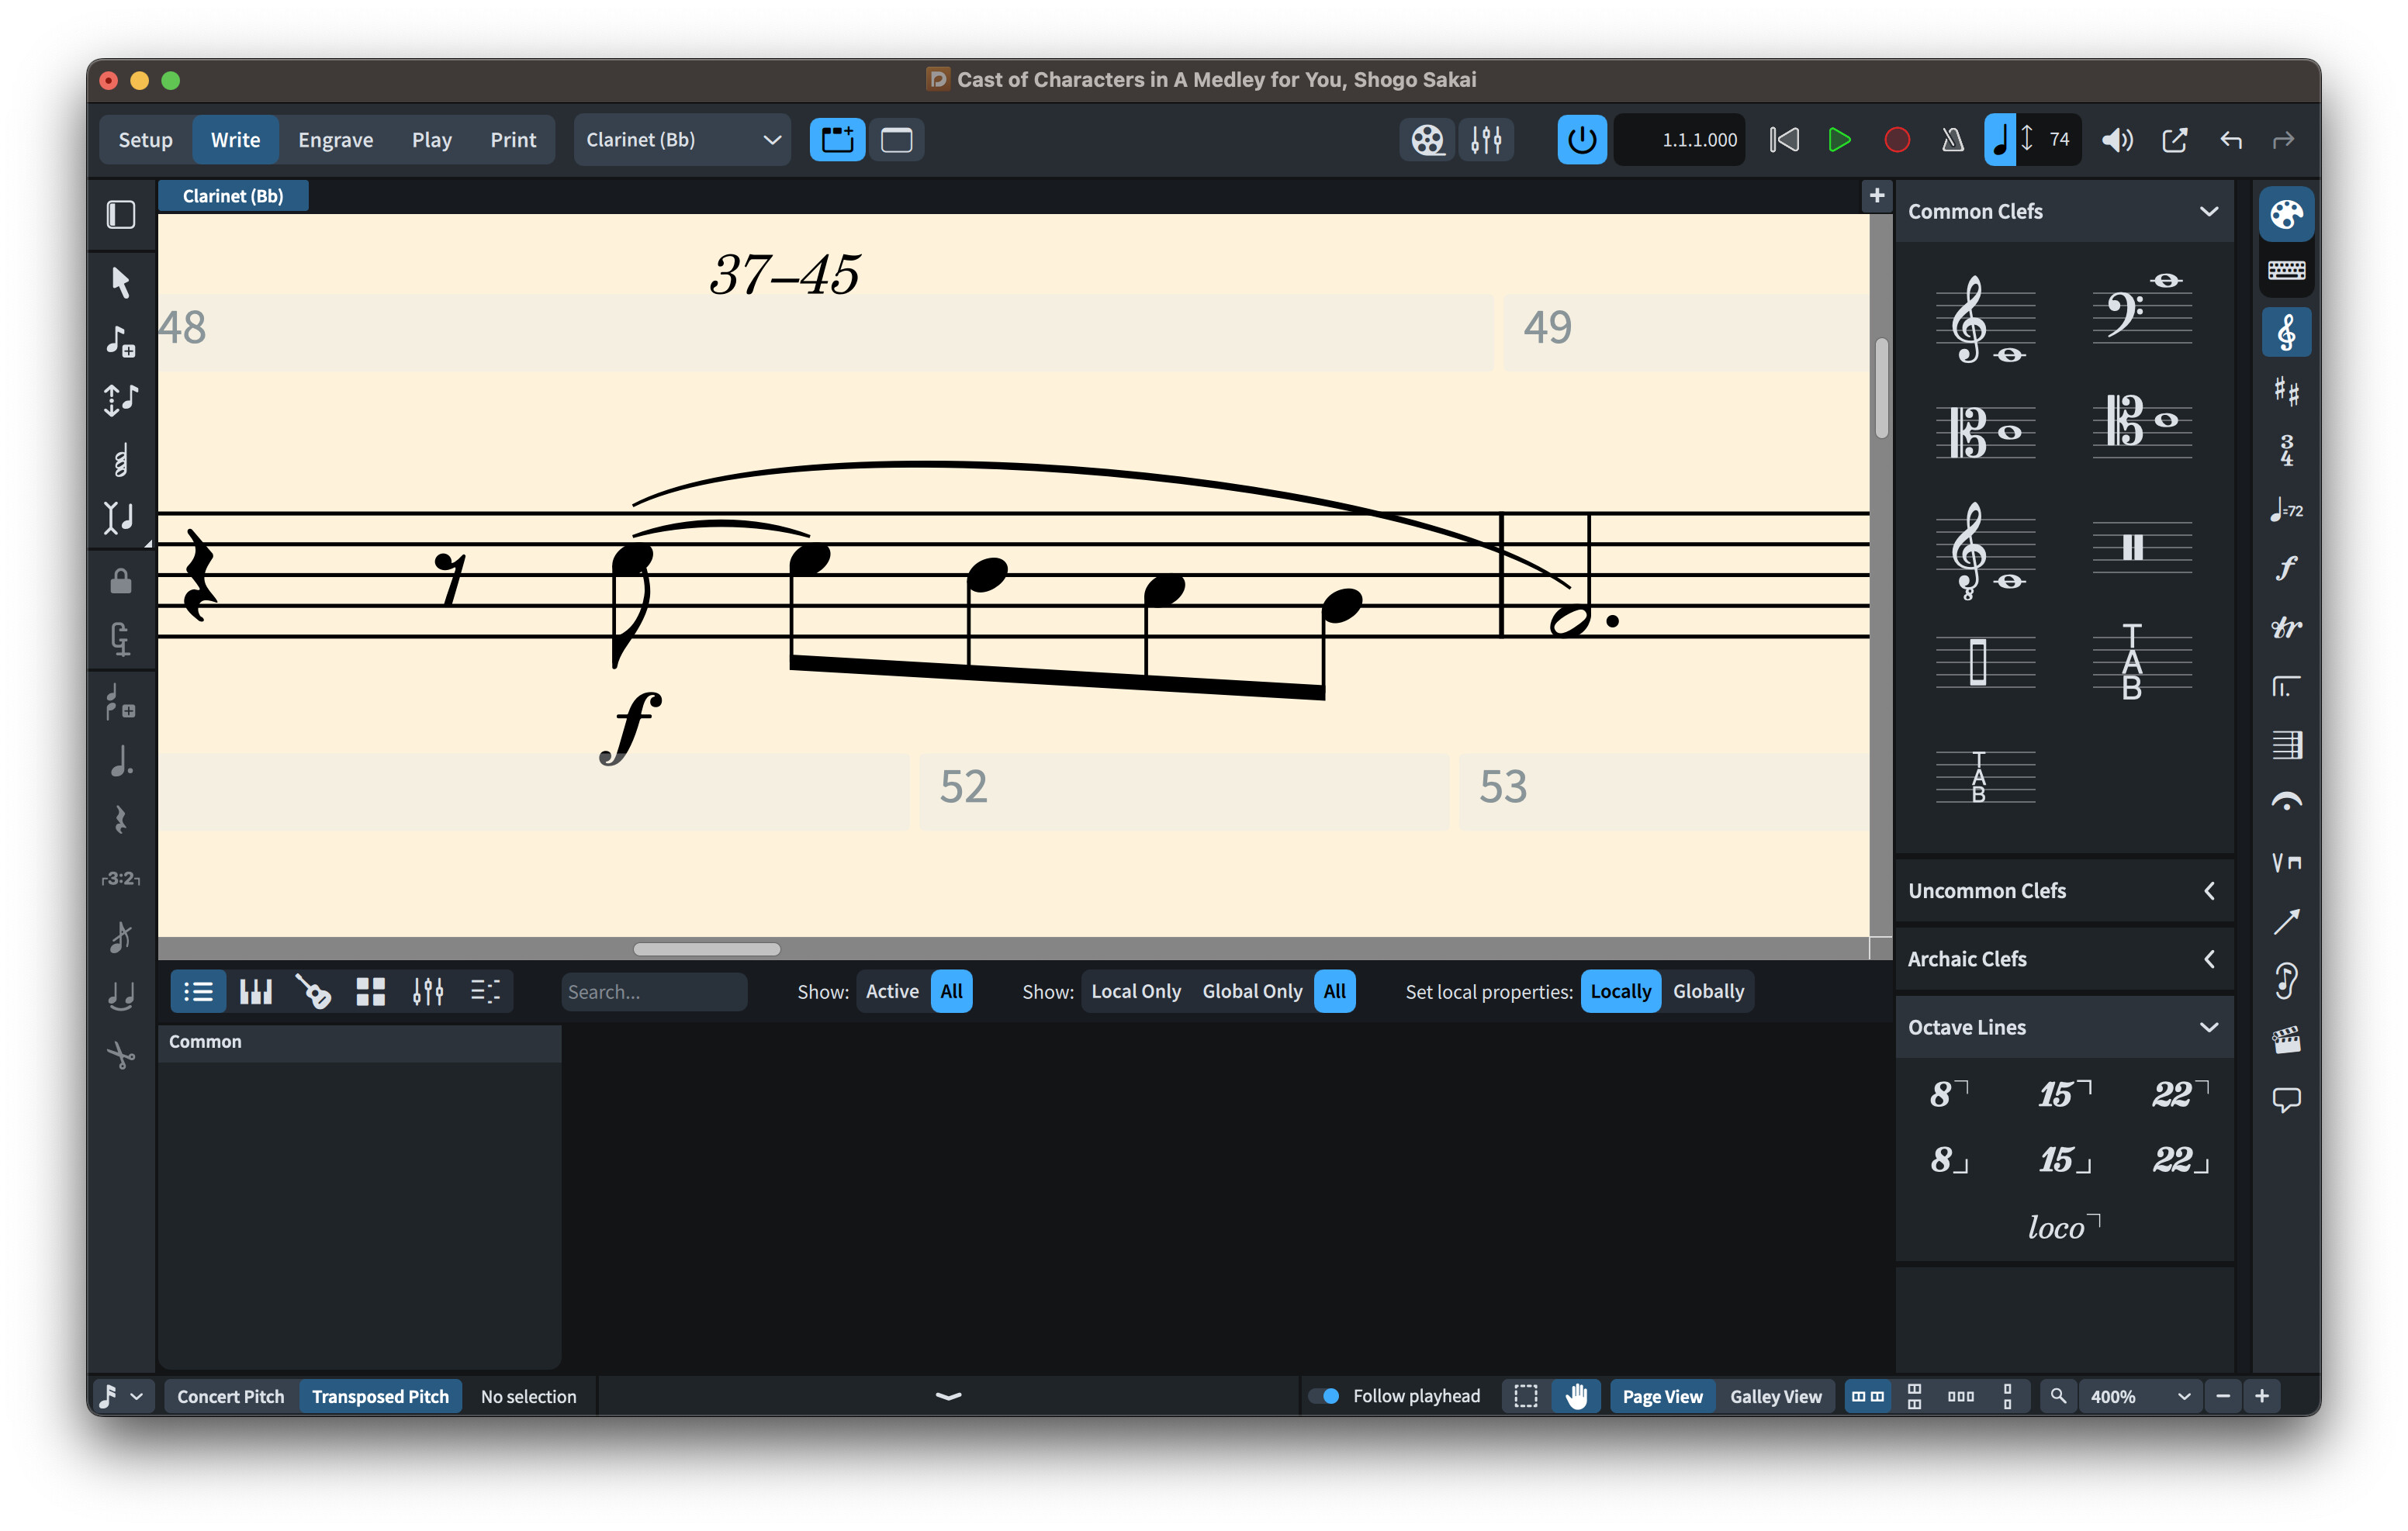Insert 8va octave line

click(x=1948, y=1094)
